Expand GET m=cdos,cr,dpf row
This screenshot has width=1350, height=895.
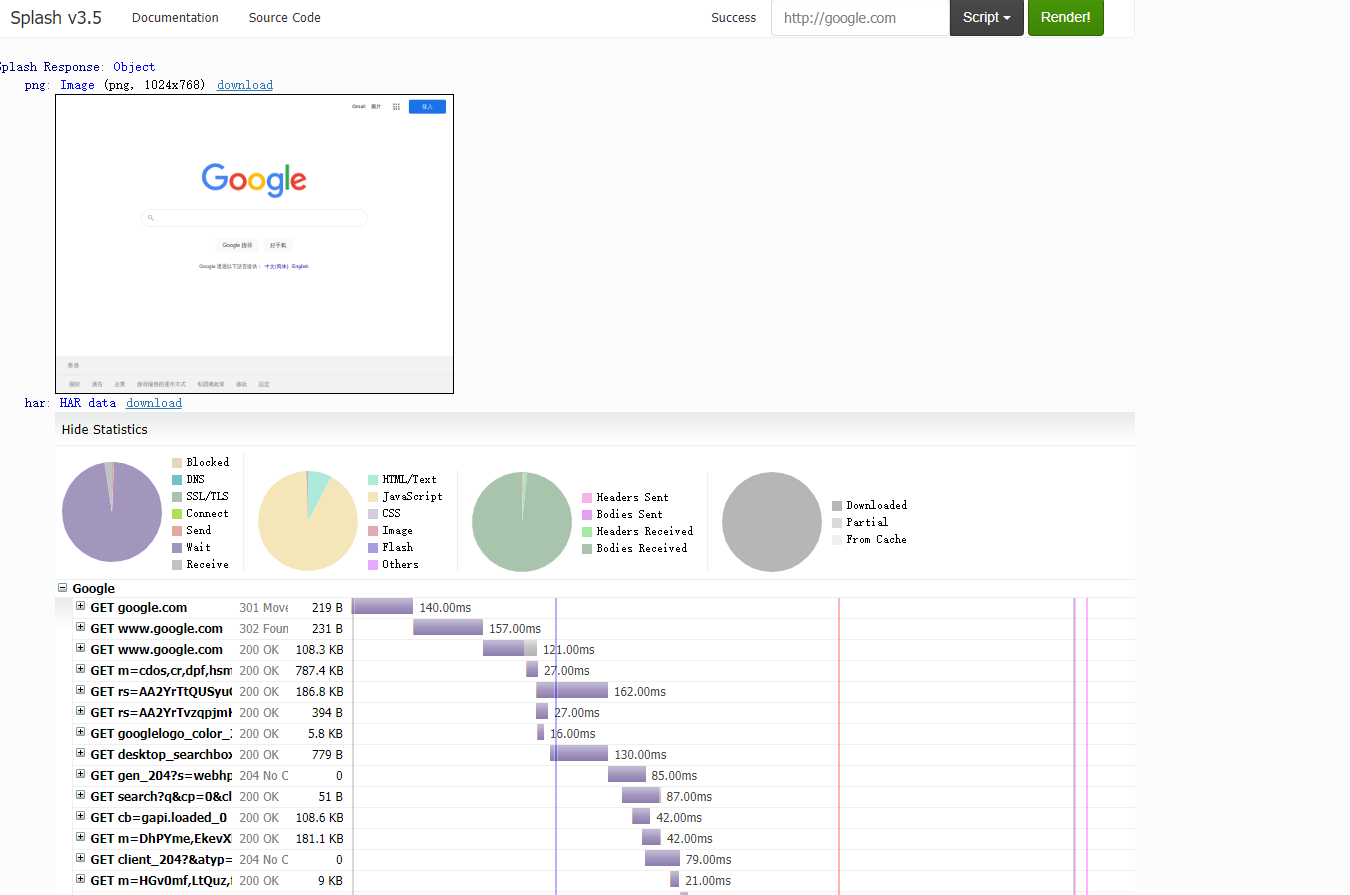point(81,670)
